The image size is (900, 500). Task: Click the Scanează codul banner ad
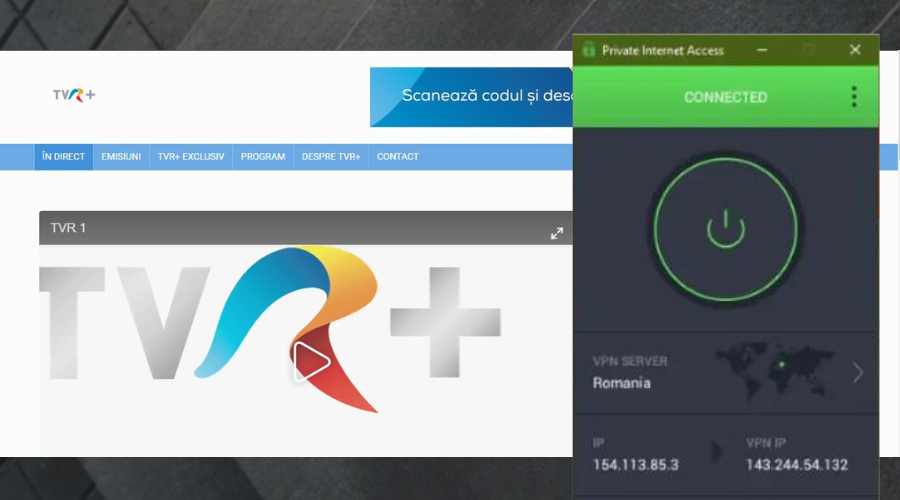click(471, 96)
